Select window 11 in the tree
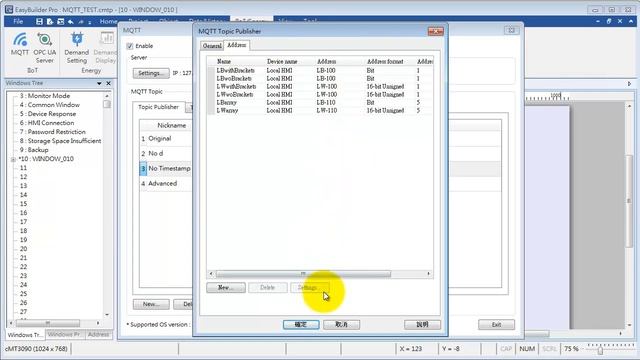 pos(23,168)
